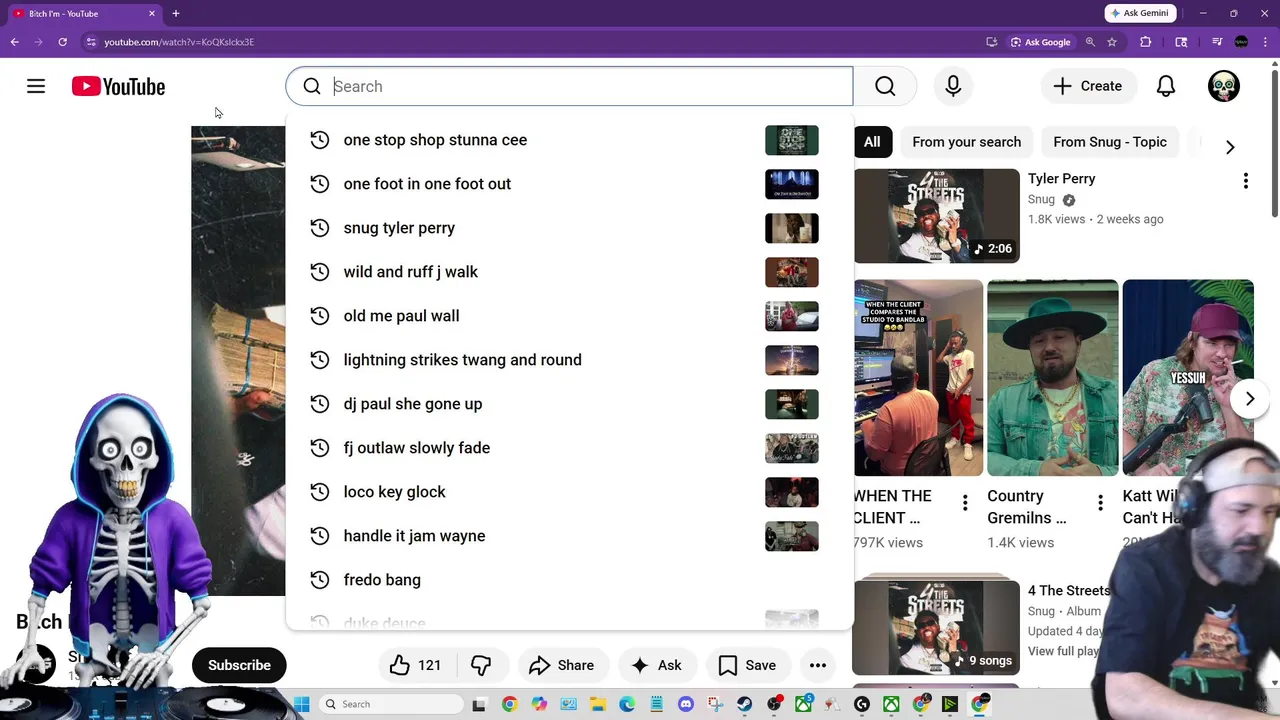The height and width of the screenshot is (720, 1280).
Task: Reload the page in Chrome
Action: pyautogui.click(x=62, y=42)
